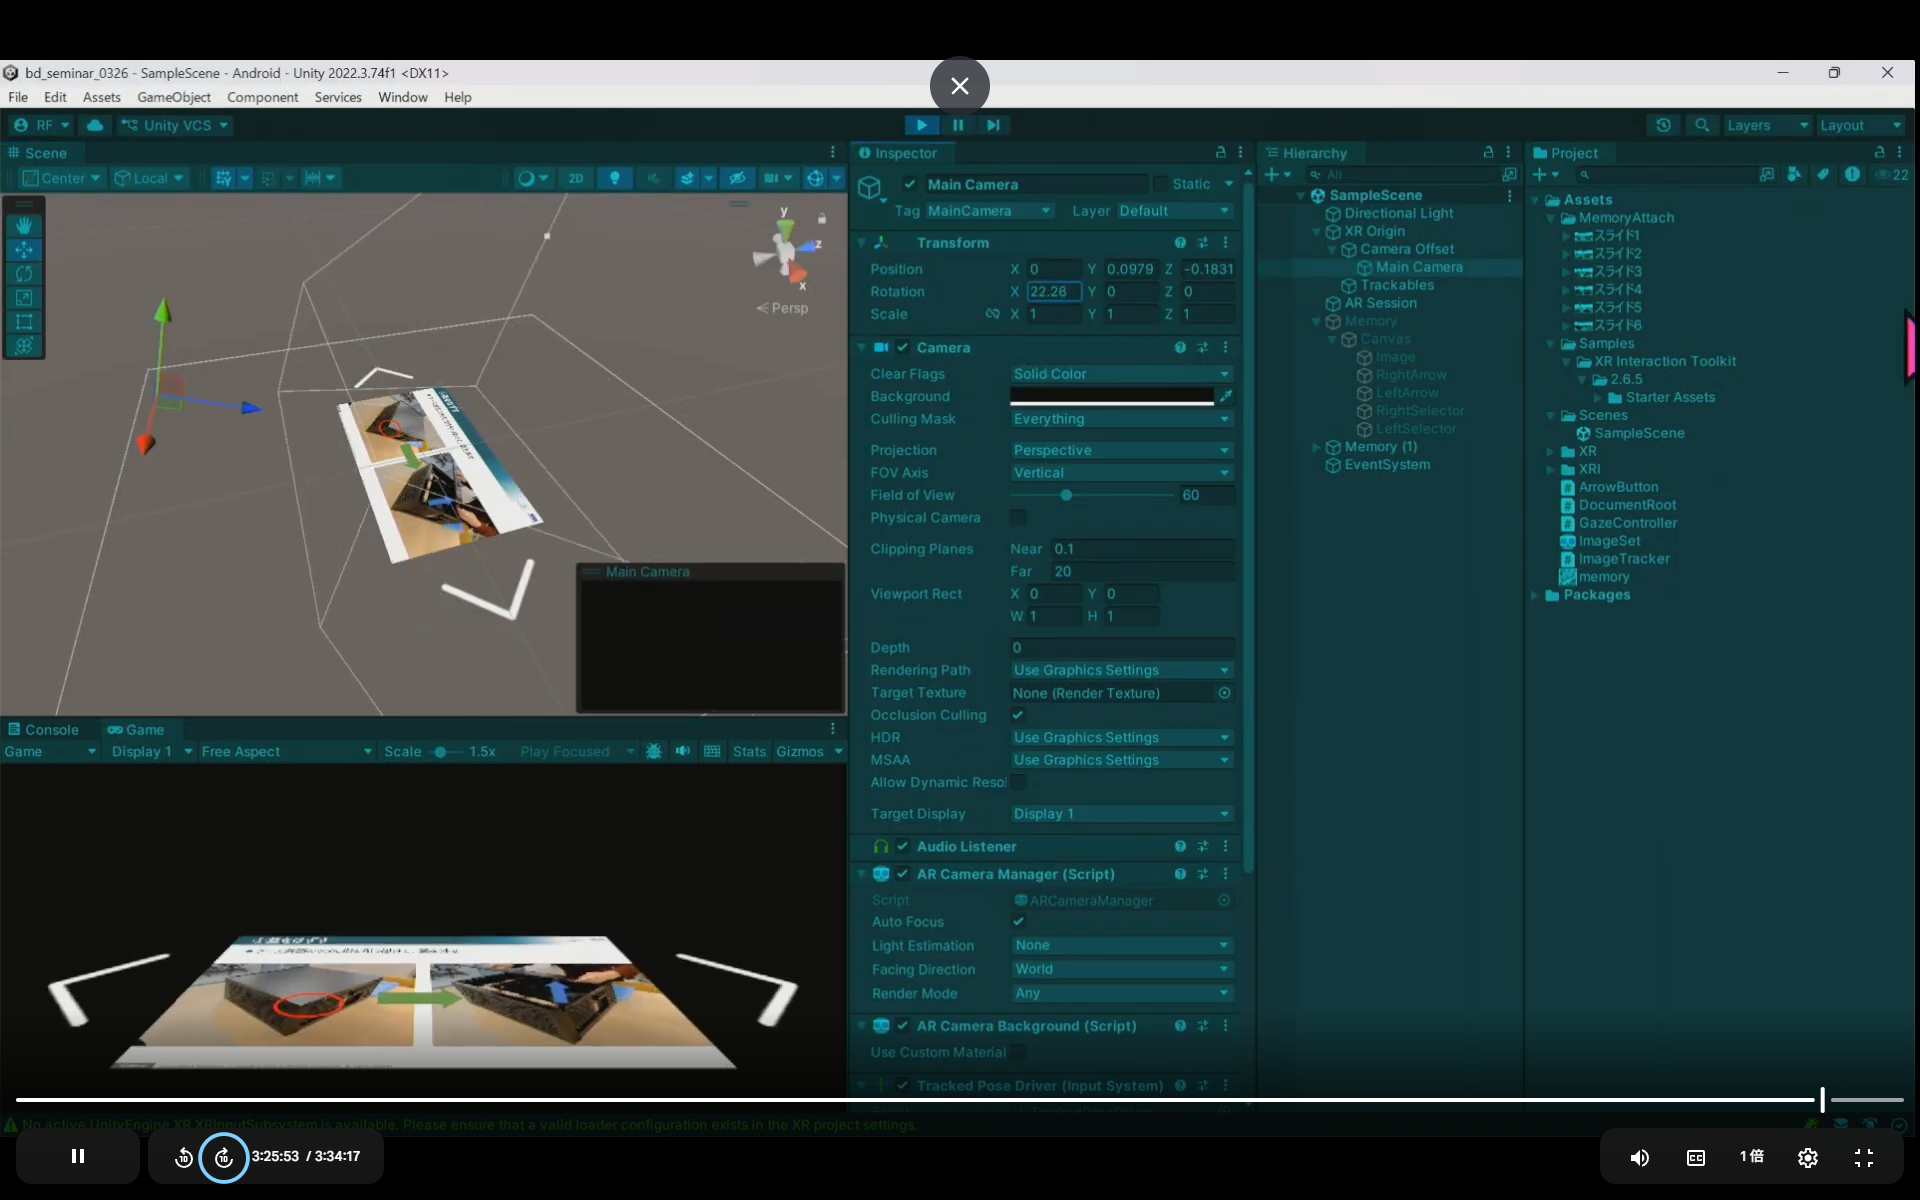Toggle the 2D scene view button

(x=575, y=178)
